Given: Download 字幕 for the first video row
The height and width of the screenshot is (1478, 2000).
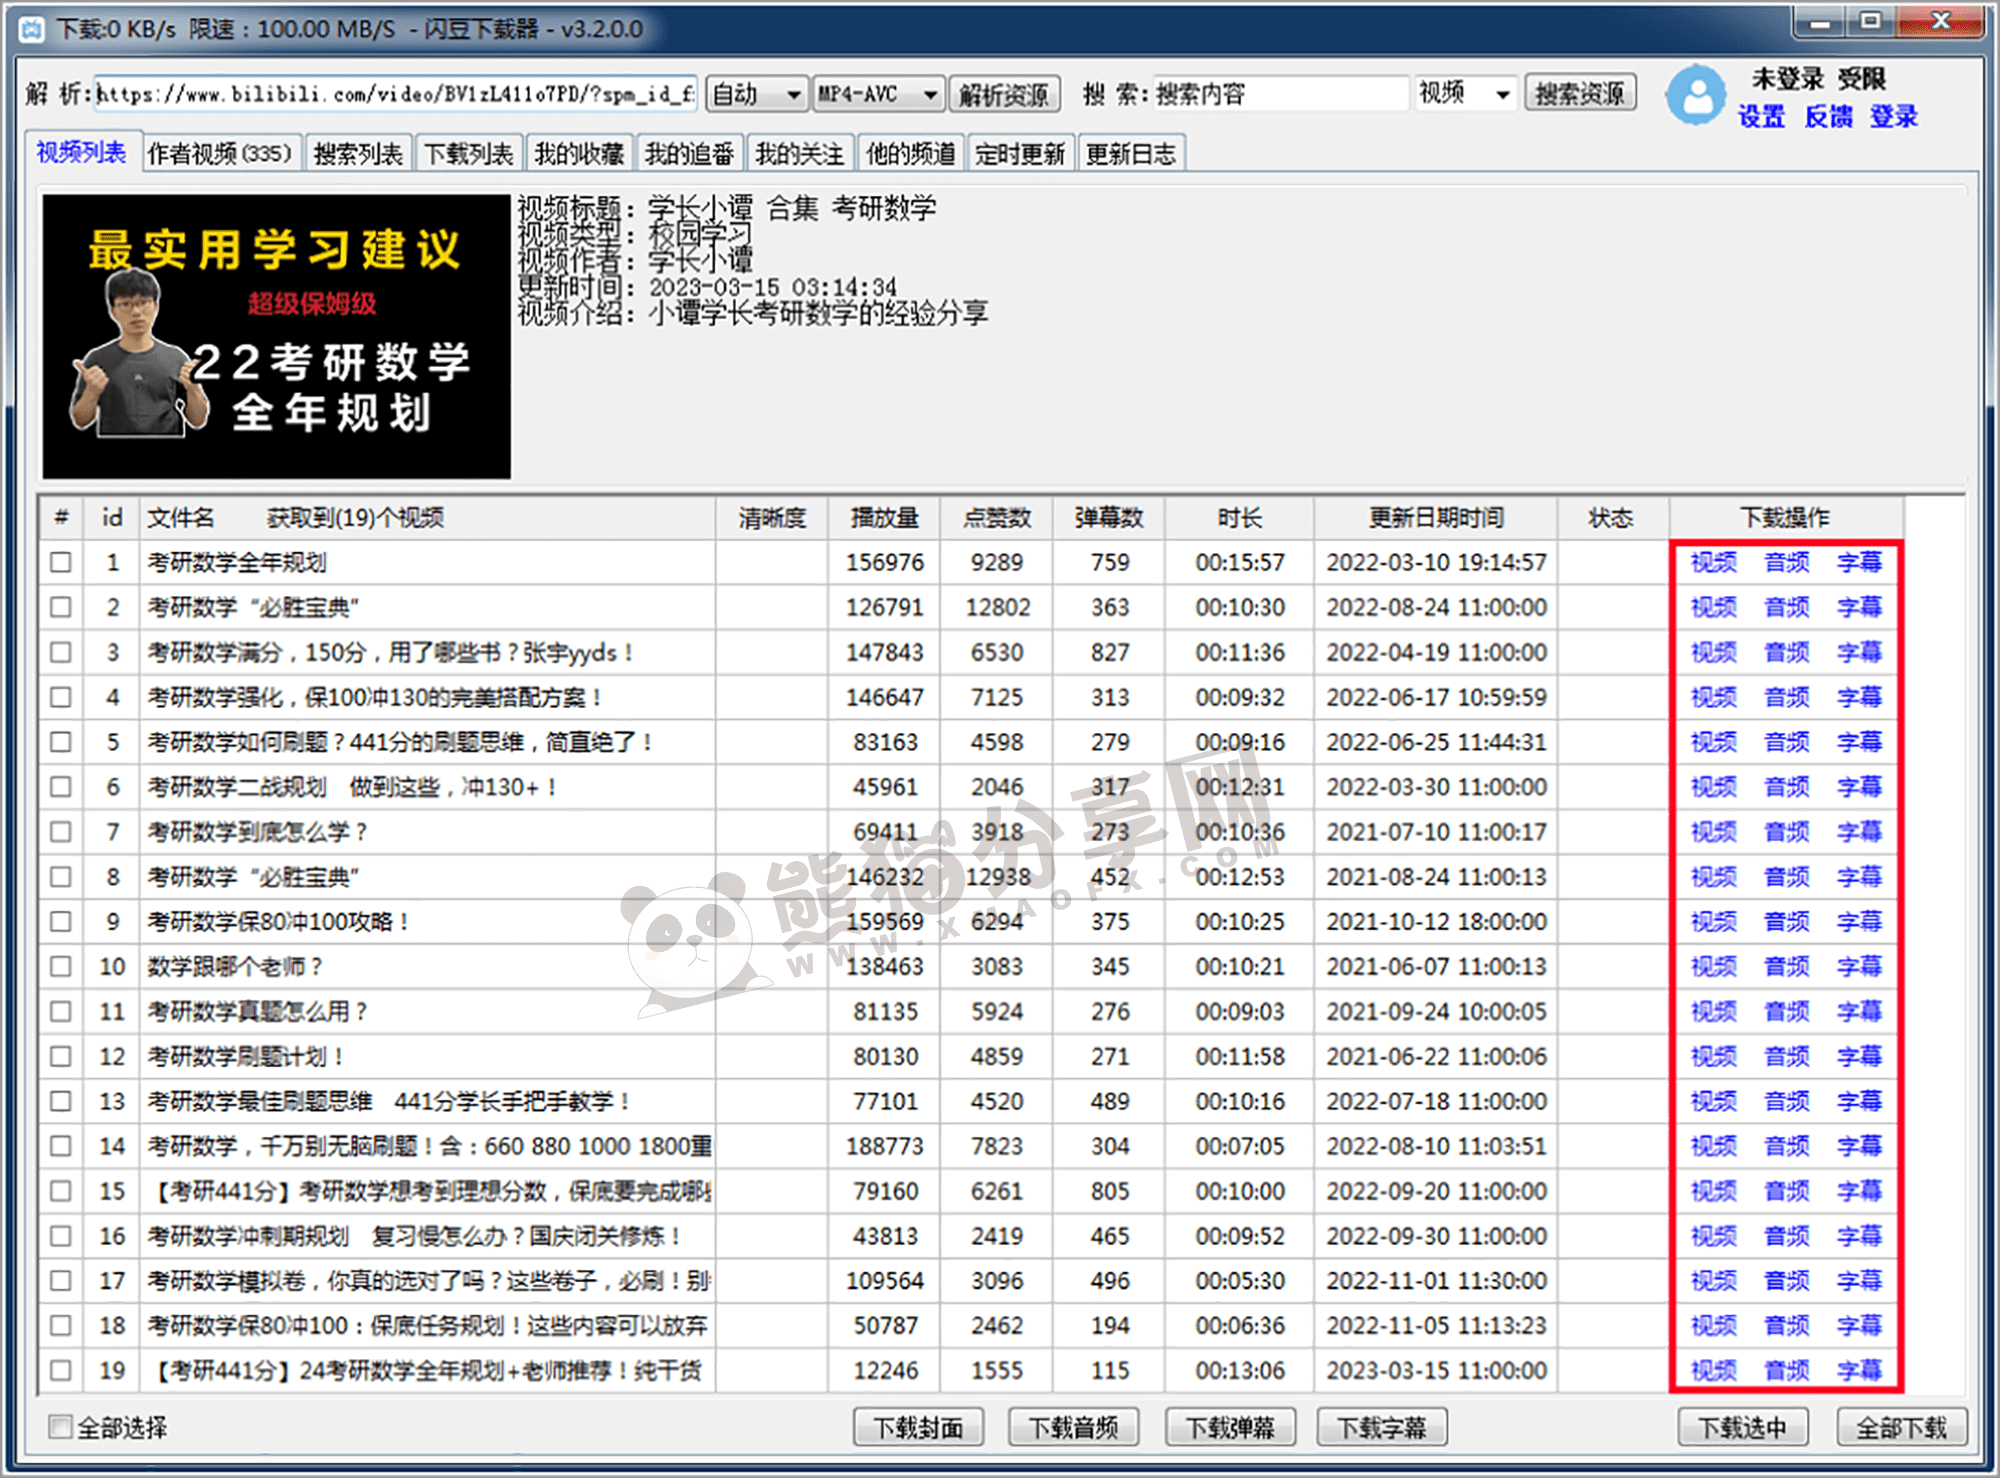Looking at the screenshot, I should tap(1859, 562).
